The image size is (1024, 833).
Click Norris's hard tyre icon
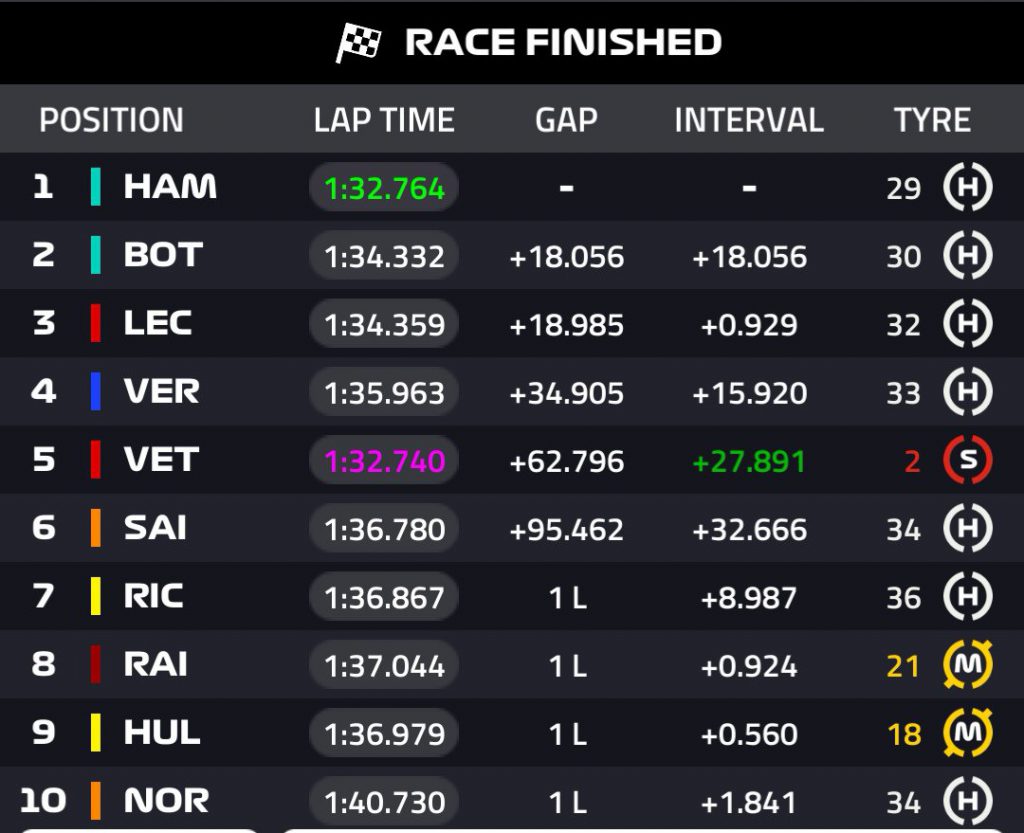pos(967,801)
